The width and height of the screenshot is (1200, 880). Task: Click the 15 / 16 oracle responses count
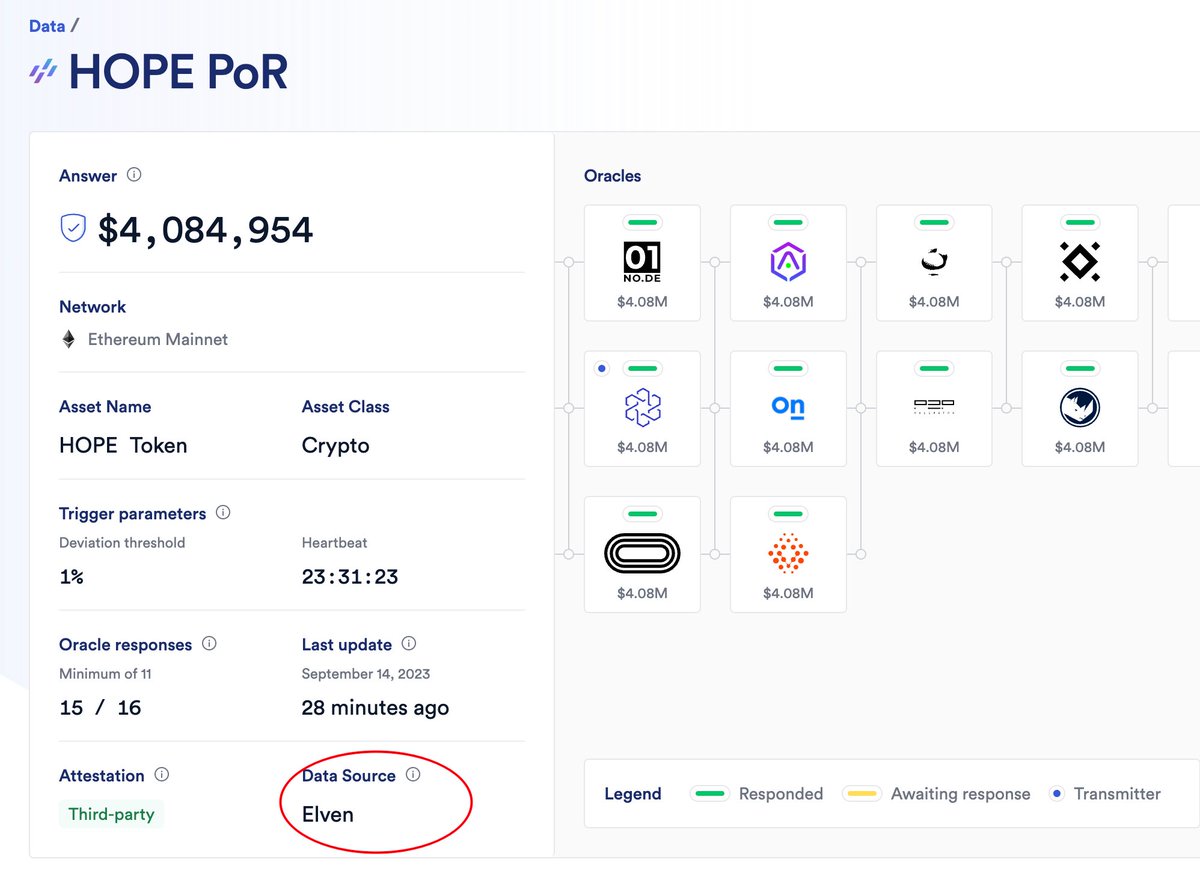100,708
